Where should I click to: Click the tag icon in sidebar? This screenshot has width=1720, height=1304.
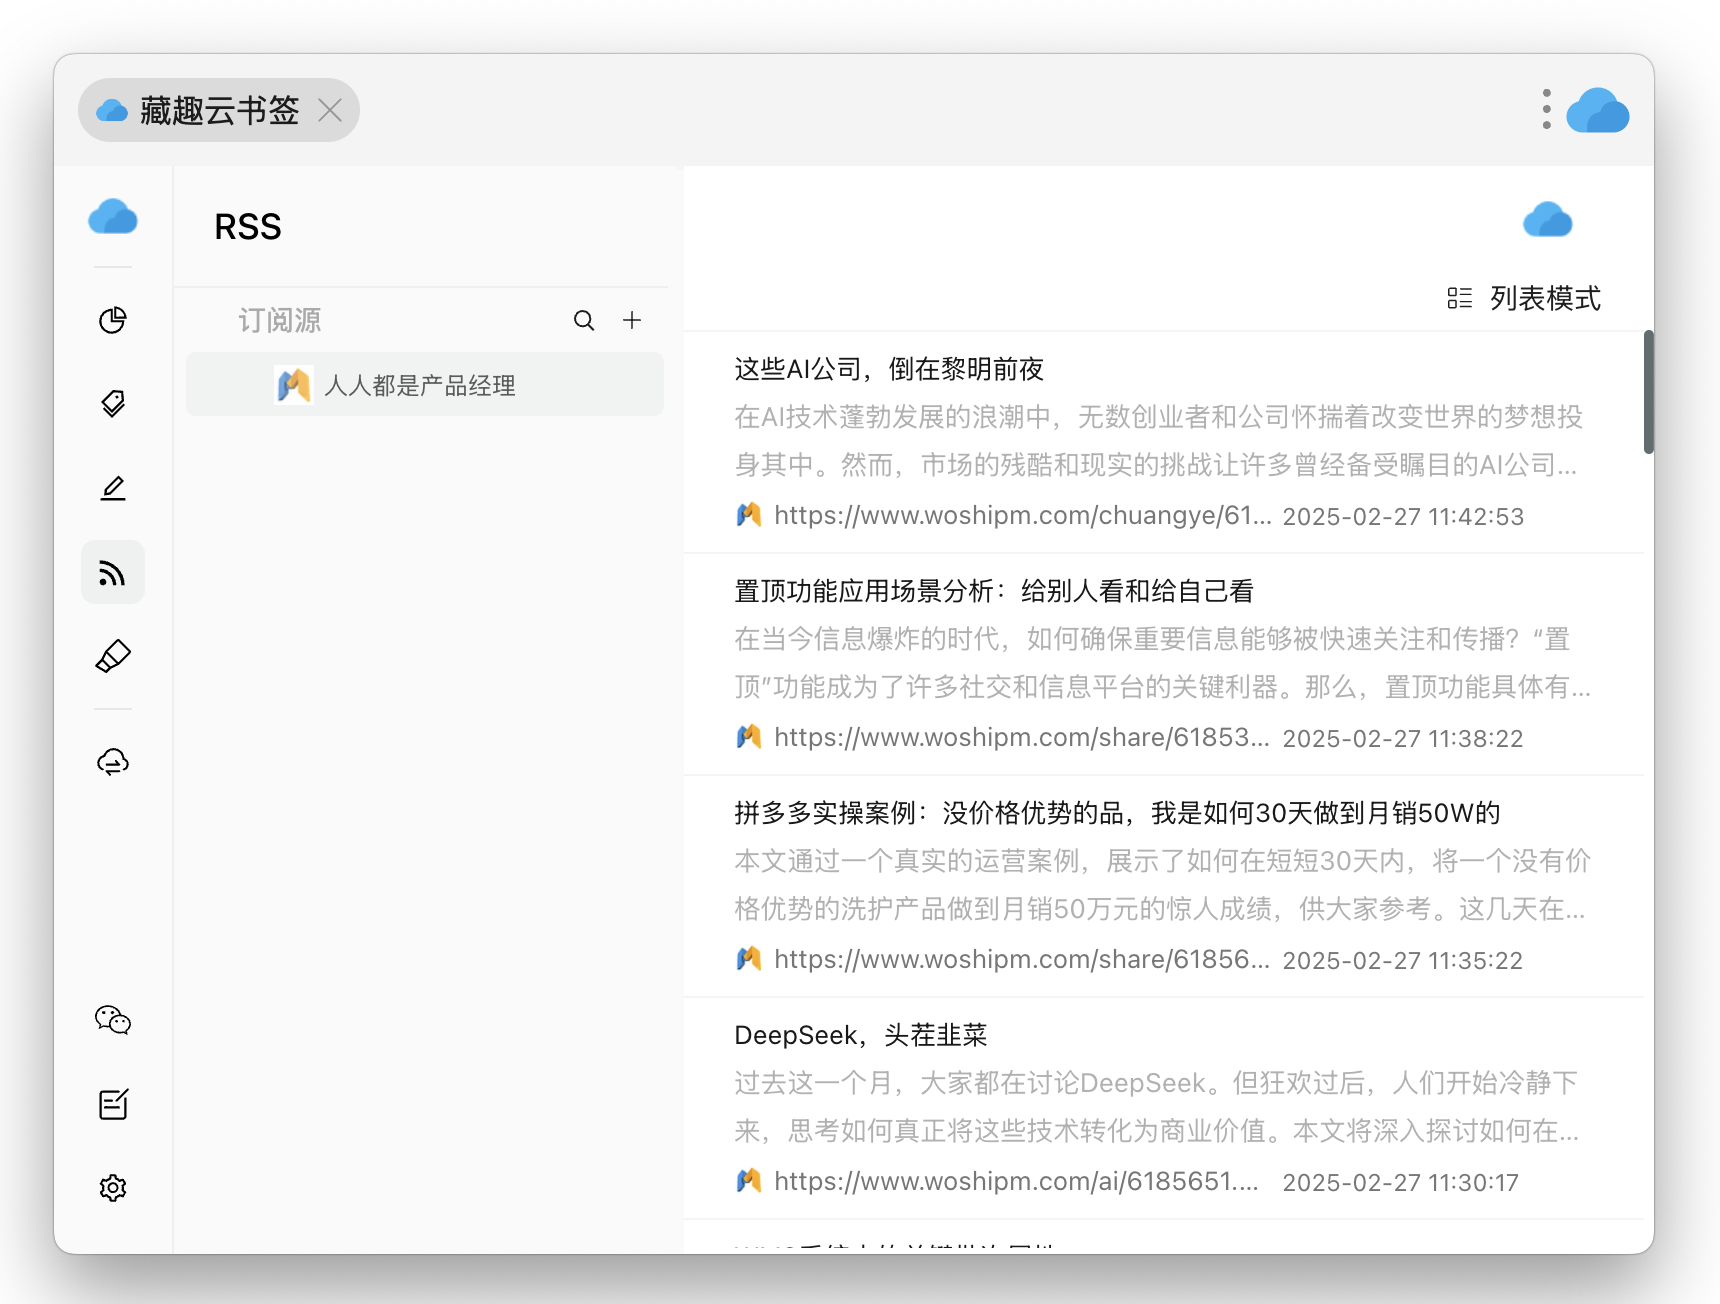[x=113, y=404]
